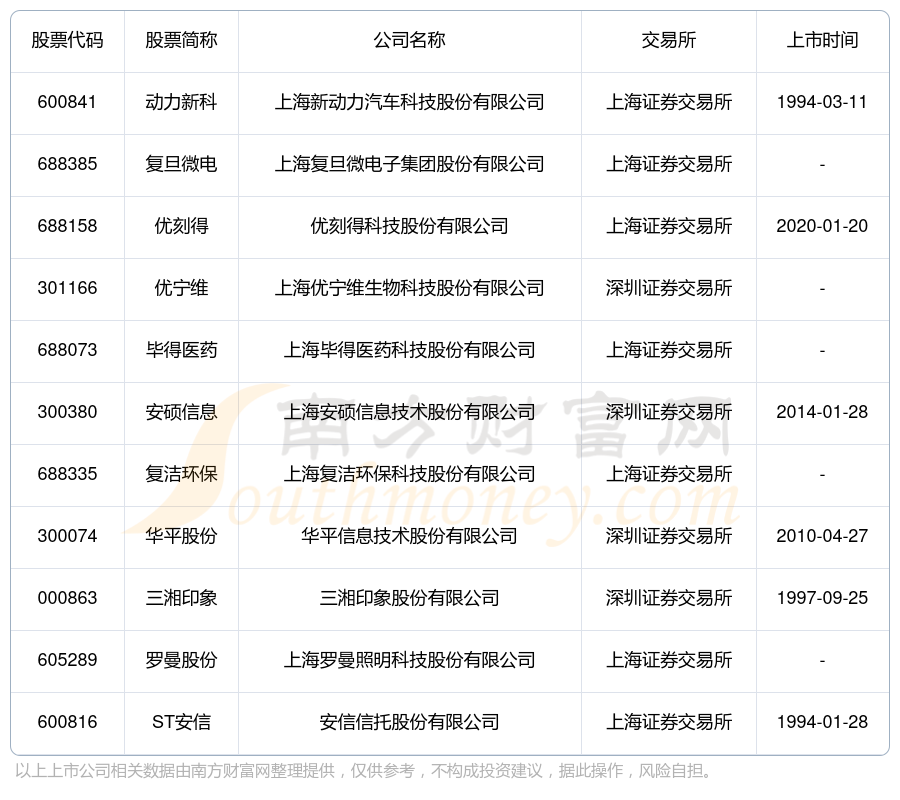This screenshot has width=900, height=800.
Task: Select stock code 688385
Action: (67, 164)
